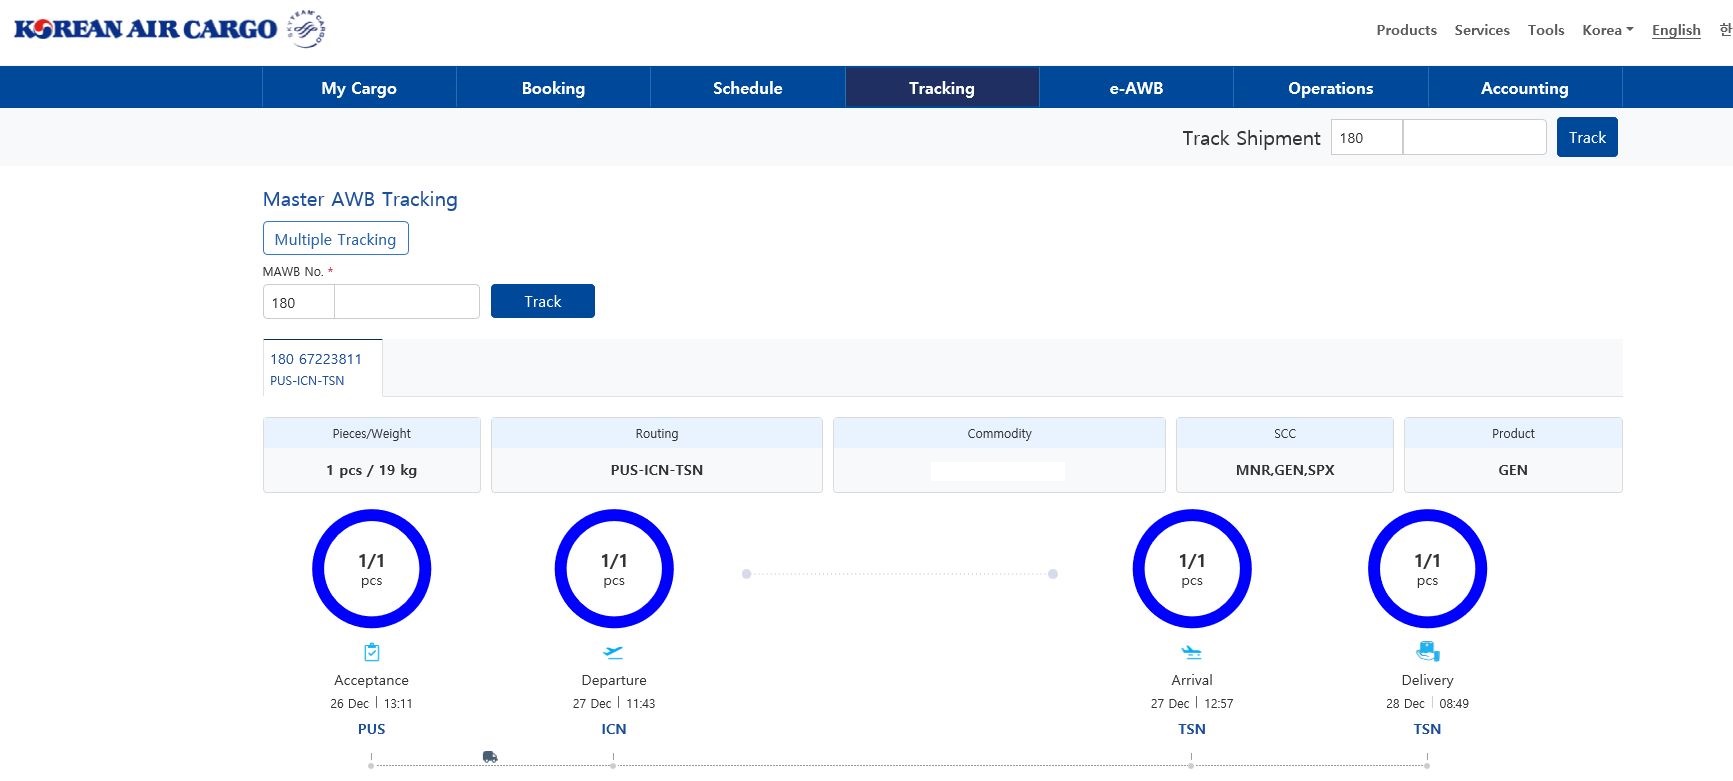Open the e-AWB menu
Viewport: 1733px width, 781px height.
1136,88
